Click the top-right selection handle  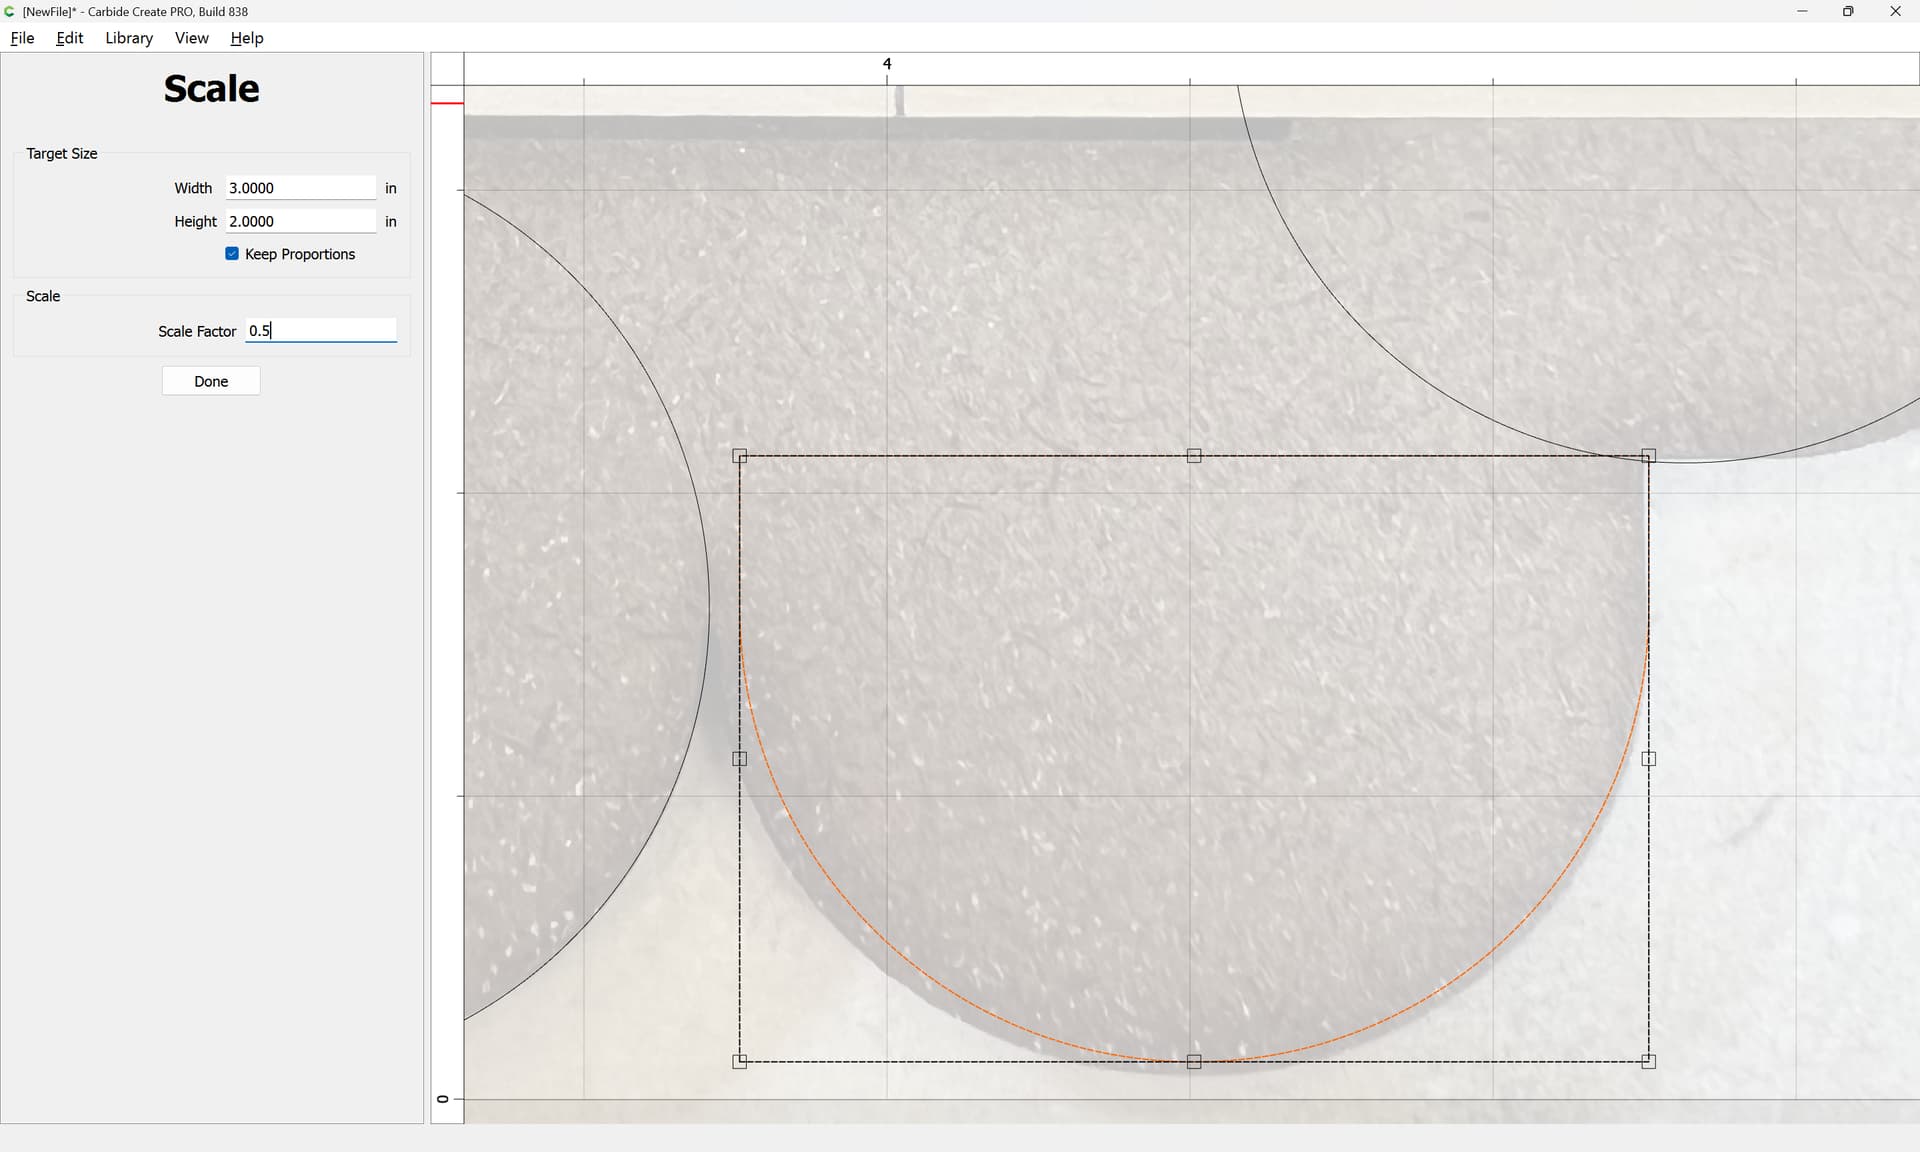click(x=1648, y=456)
